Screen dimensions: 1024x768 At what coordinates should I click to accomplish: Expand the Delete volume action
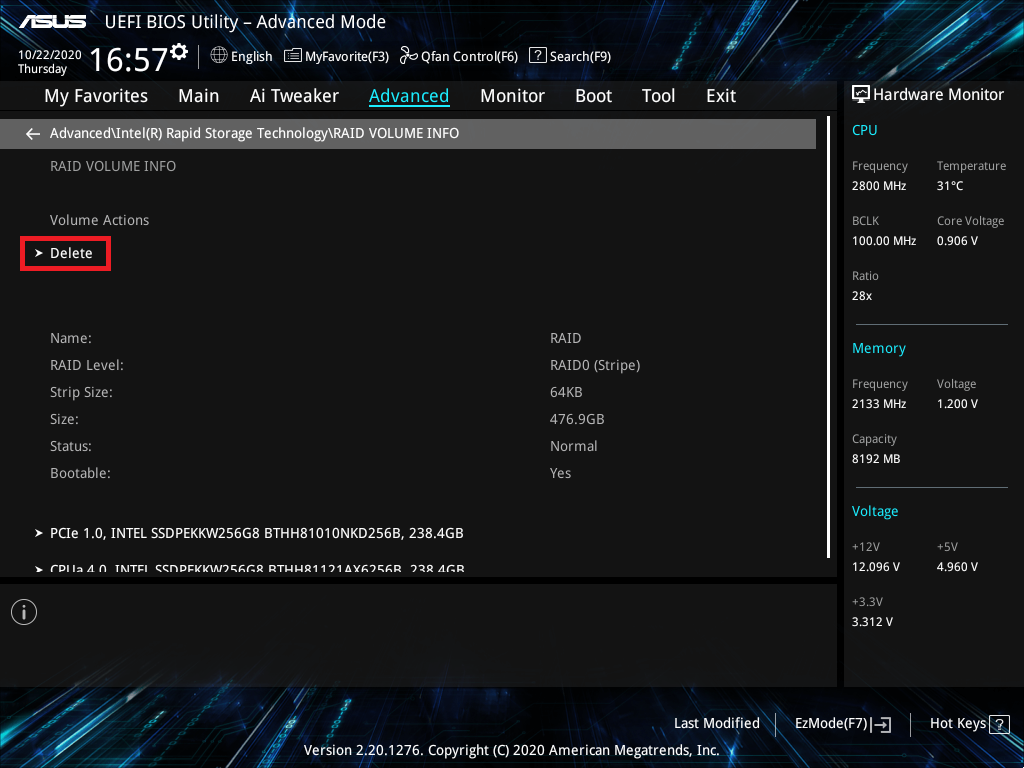70,254
